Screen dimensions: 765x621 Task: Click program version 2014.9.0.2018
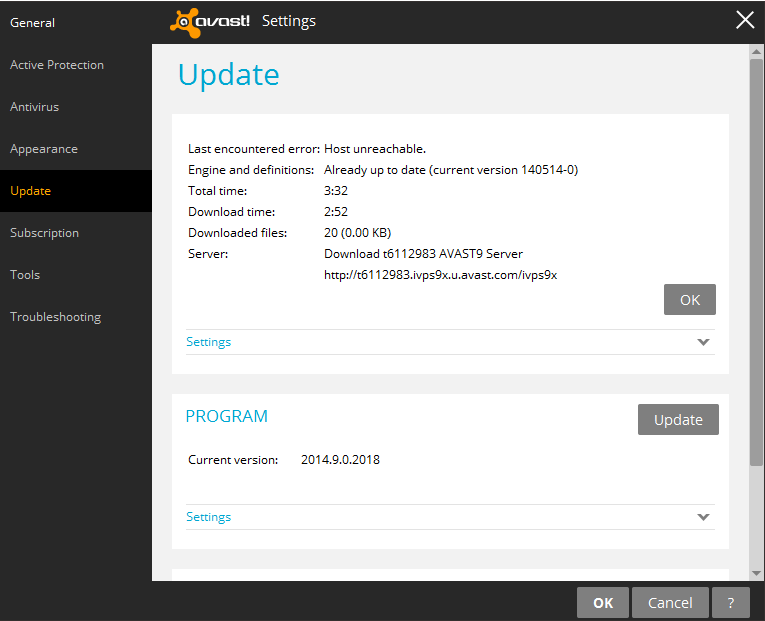340,460
